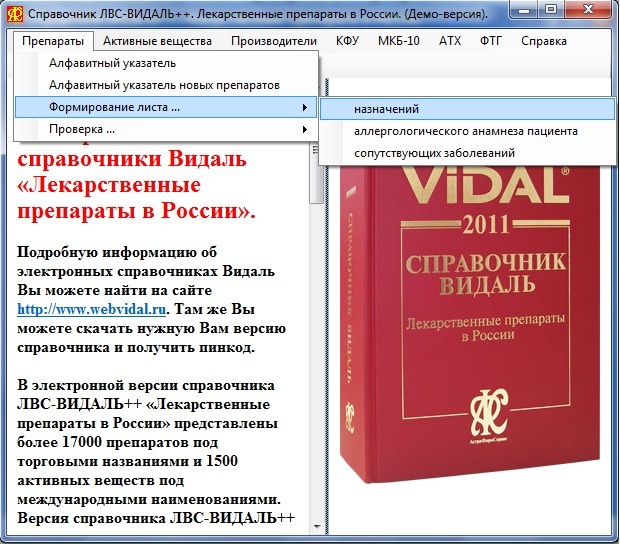
Task: Maximize the ЛВС-ВИДАЛЬ++ window
Action: click(551, 9)
